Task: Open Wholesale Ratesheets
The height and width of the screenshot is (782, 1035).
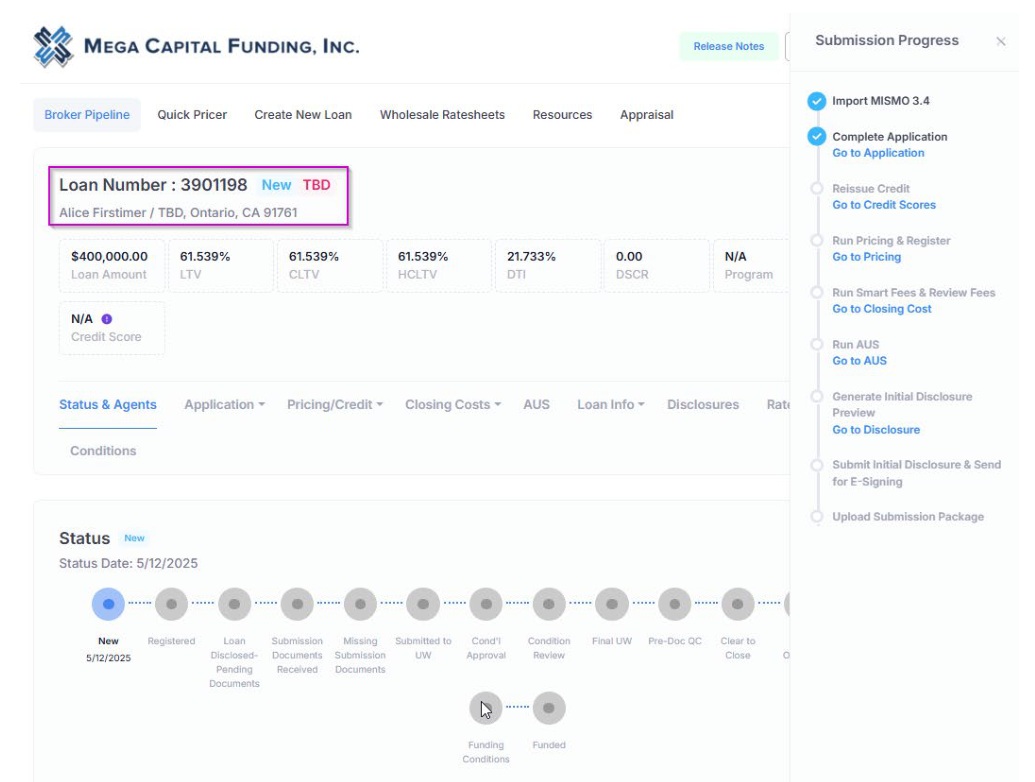Action: 442,115
